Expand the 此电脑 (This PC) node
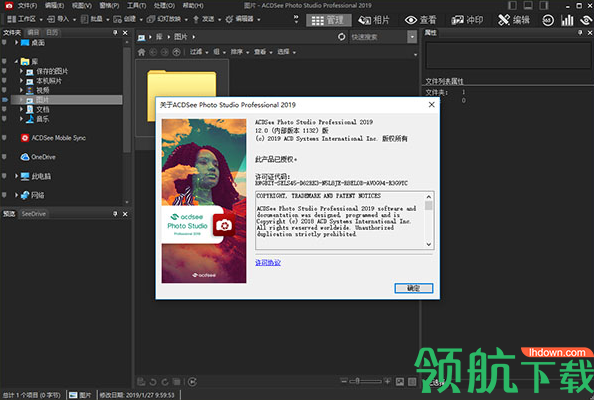This screenshot has height=400, width=594. pyautogui.click(x=16, y=176)
